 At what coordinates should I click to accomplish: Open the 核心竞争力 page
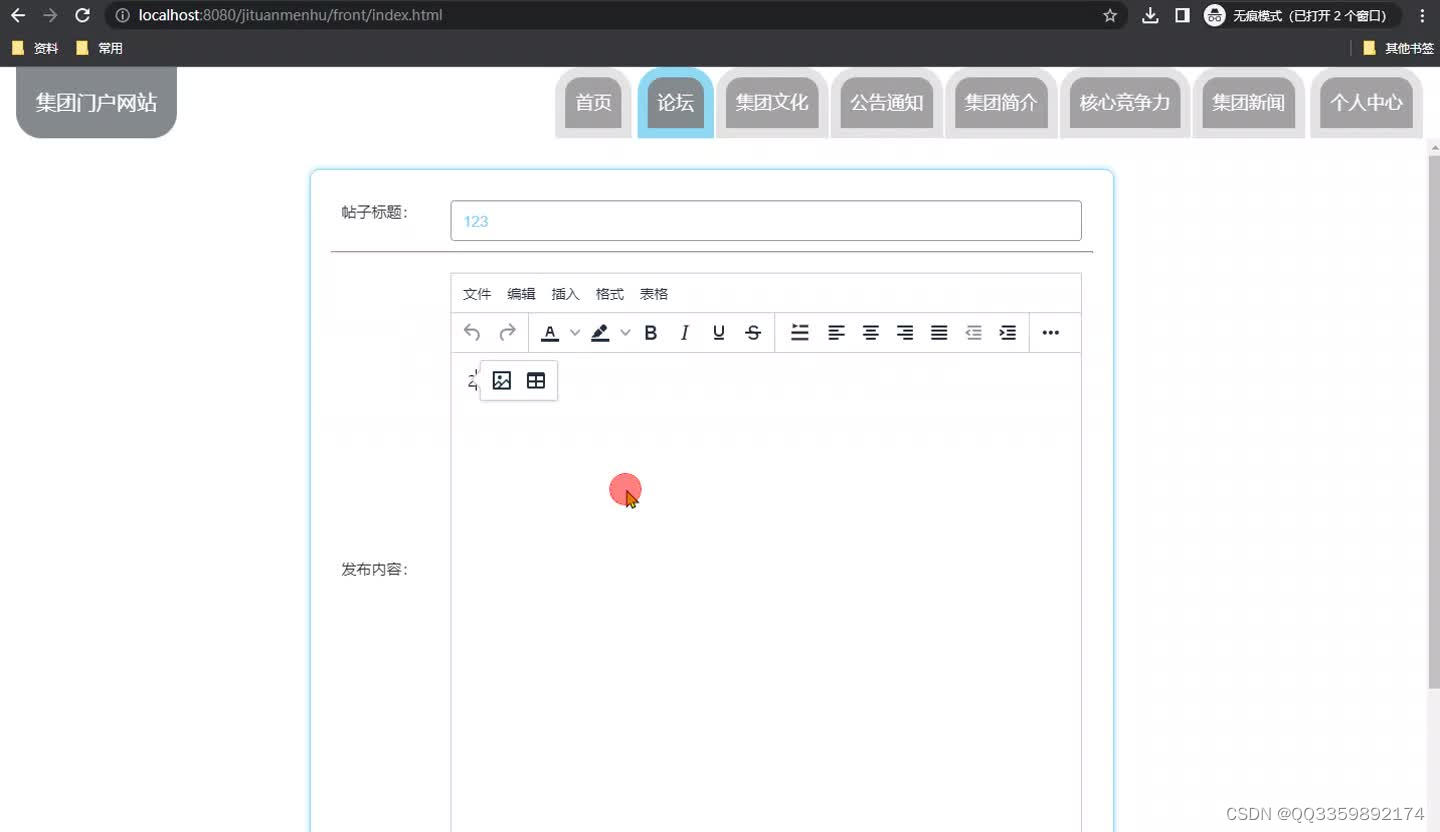coord(1125,103)
